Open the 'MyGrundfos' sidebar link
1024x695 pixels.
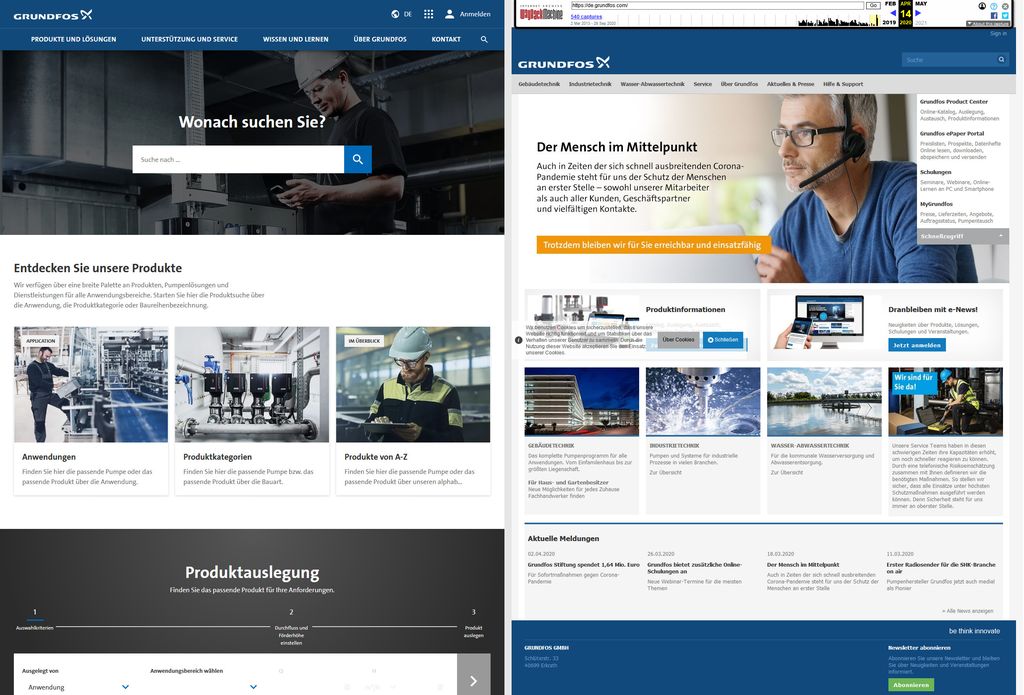pos(936,204)
